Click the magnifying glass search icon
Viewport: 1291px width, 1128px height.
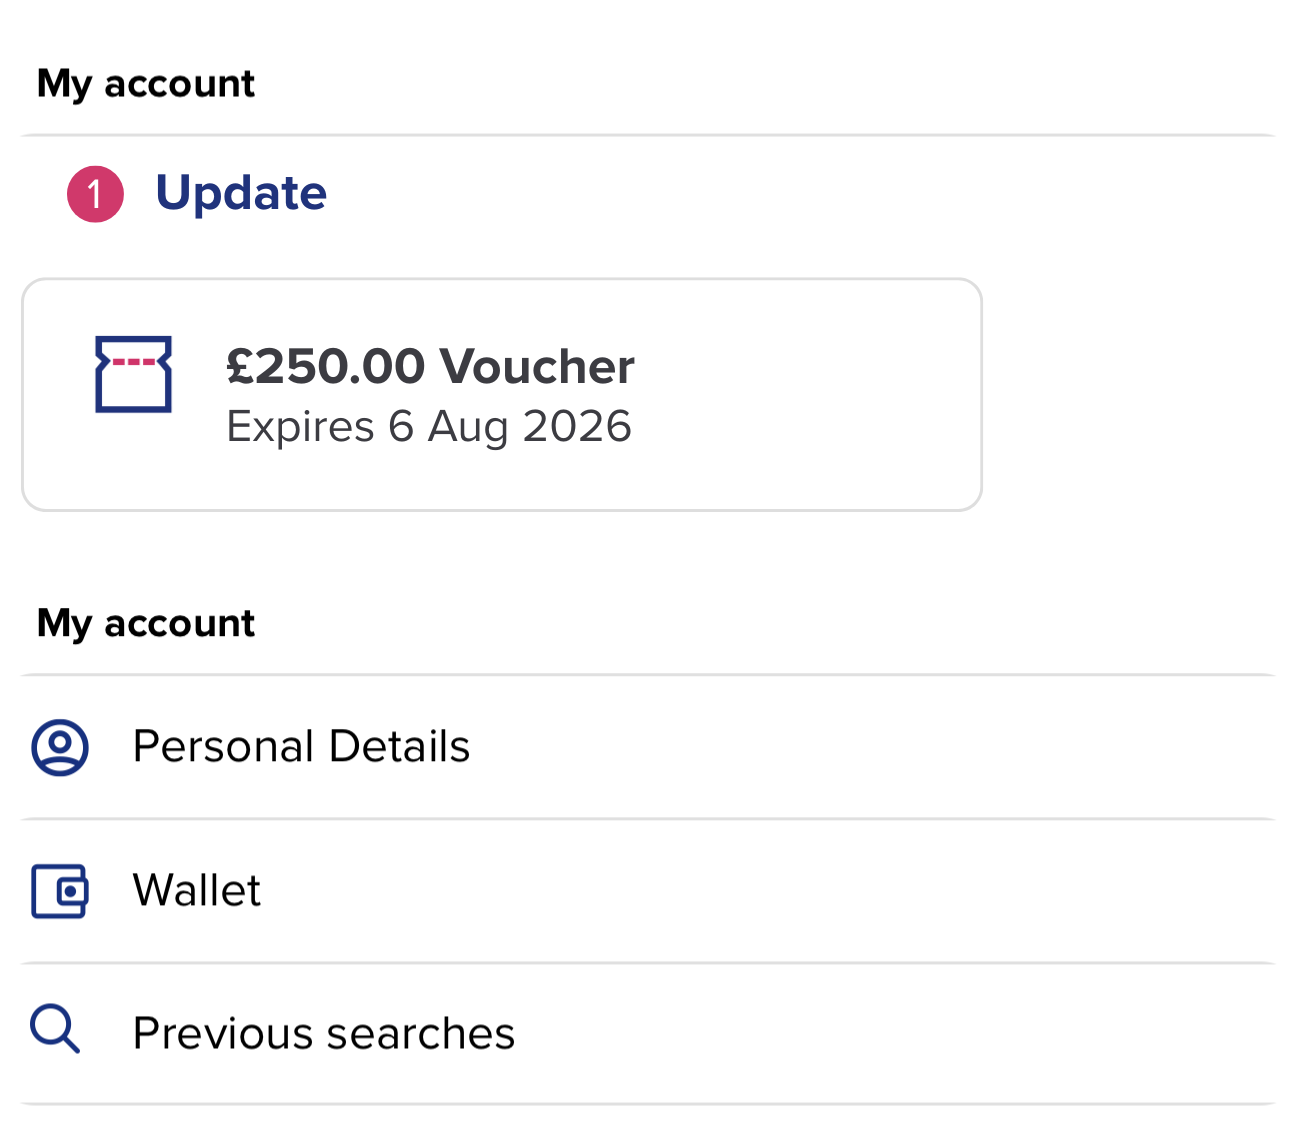coord(55,1030)
